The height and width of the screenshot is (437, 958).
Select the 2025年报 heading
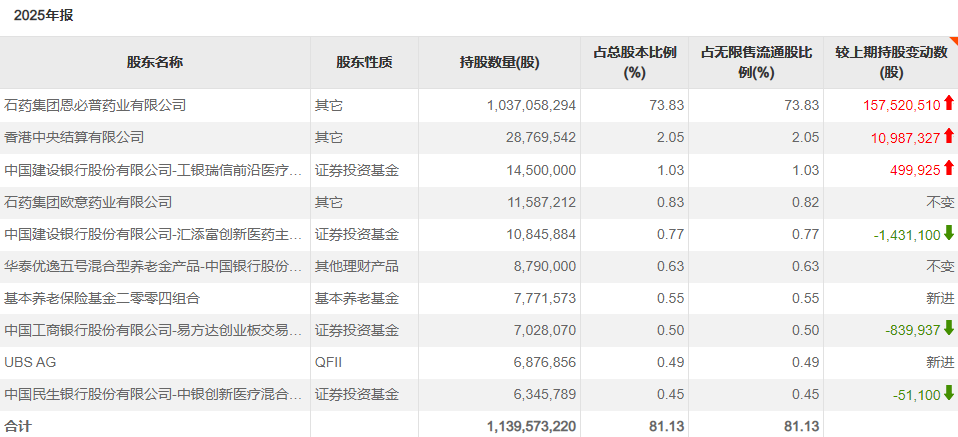(x=43, y=15)
